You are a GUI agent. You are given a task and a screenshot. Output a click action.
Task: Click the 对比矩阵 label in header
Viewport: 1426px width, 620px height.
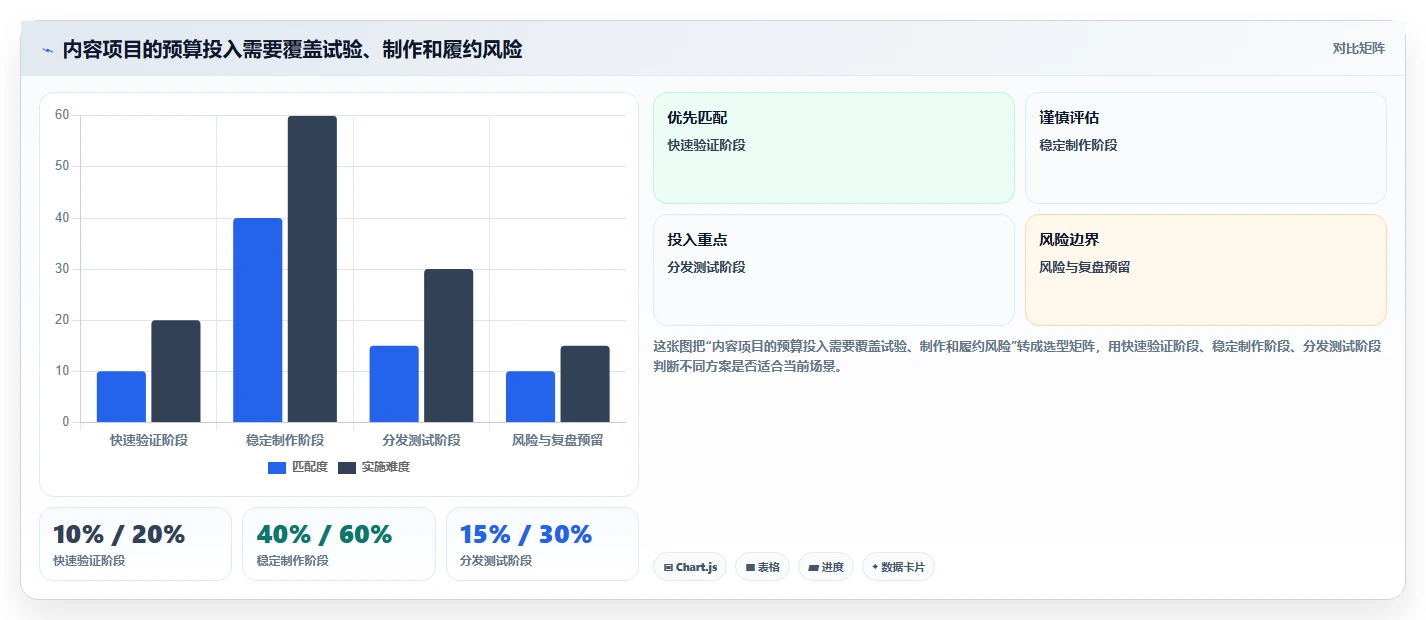1358,49
